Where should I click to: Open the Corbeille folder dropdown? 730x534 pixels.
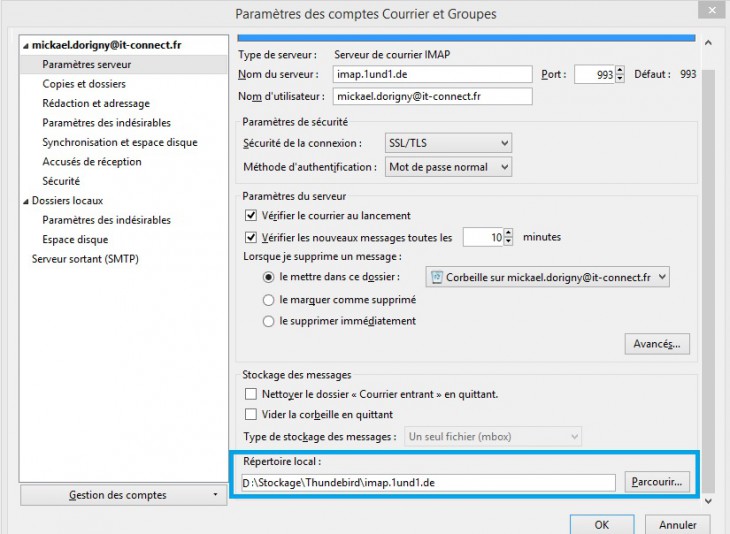pyautogui.click(x=548, y=277)
